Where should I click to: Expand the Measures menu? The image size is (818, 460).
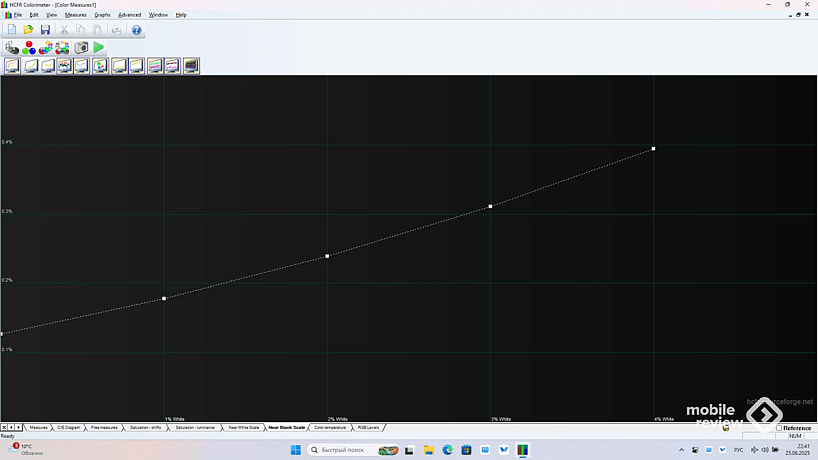(76, 15)
